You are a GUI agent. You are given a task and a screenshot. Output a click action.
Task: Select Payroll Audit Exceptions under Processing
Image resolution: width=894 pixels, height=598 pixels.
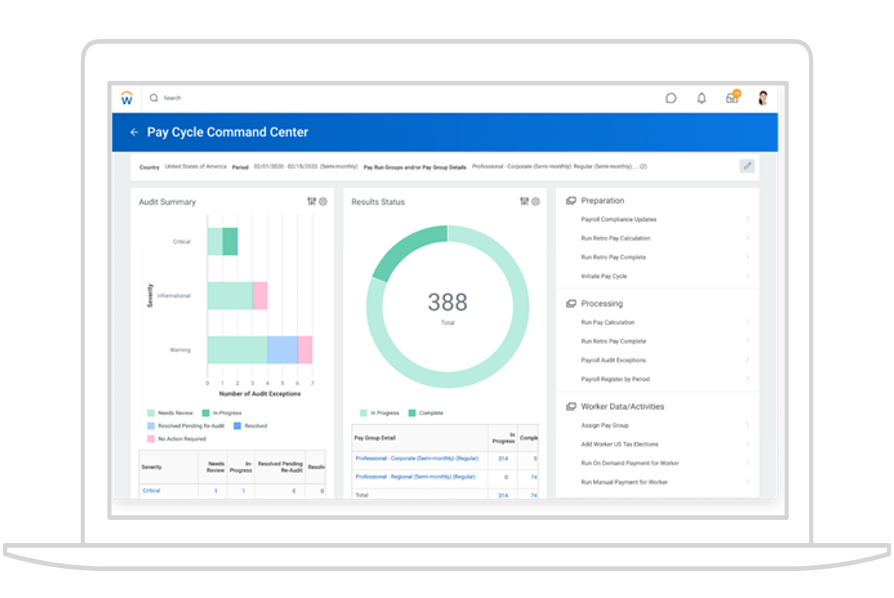(x=613, y=360)
